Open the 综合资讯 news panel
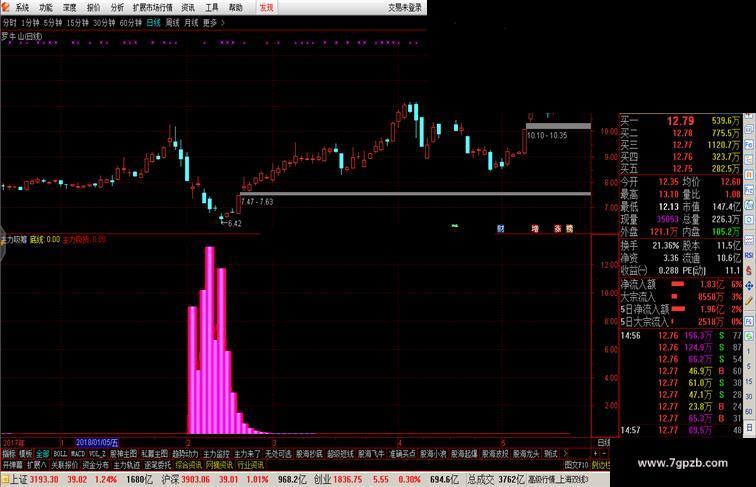The width and height of the screenshot is (756, 487). pos(189,465)
